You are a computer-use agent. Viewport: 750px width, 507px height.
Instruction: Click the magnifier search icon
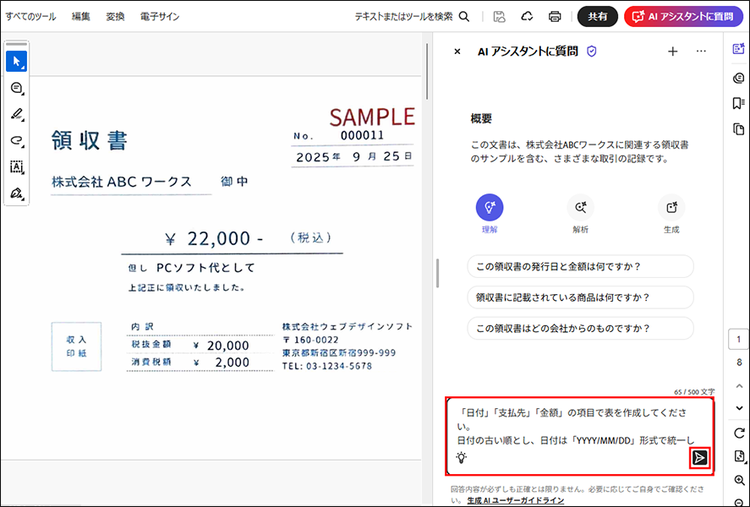464,17
